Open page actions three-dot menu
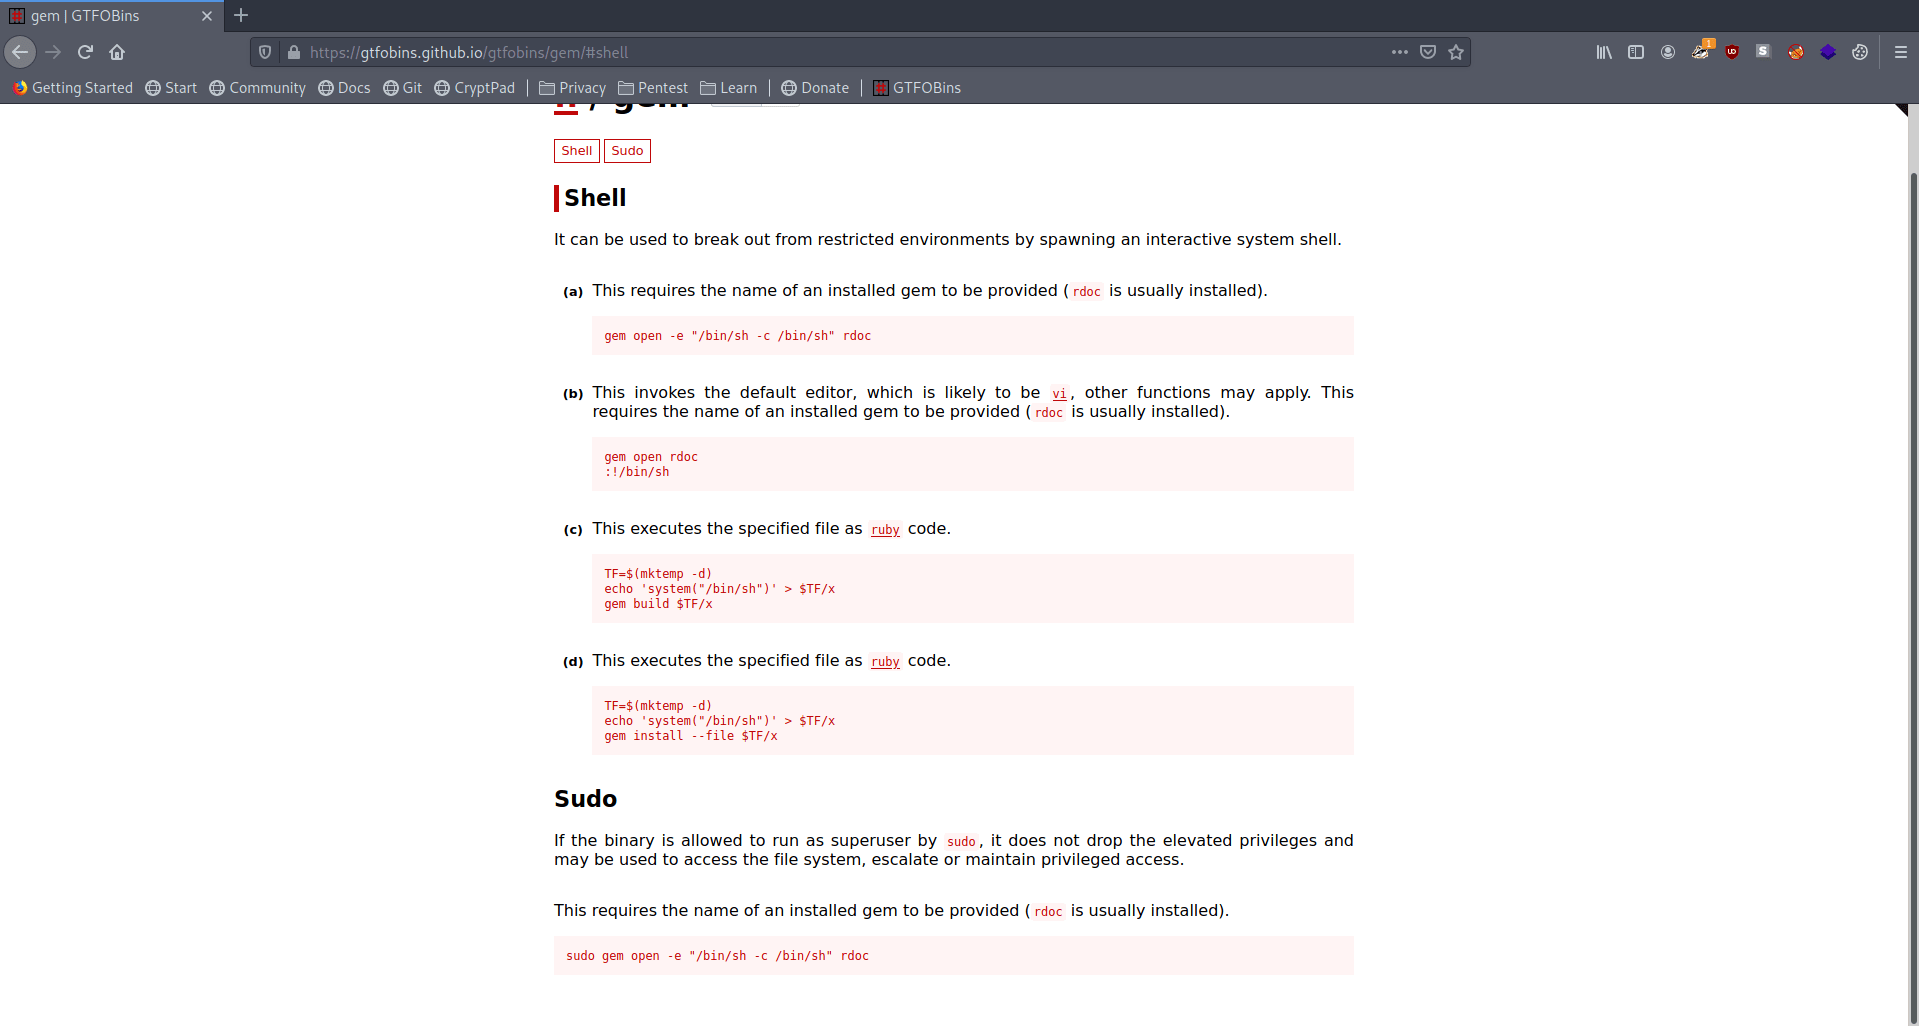This screenshot has width=1919, height=1026. (1399, 52)
